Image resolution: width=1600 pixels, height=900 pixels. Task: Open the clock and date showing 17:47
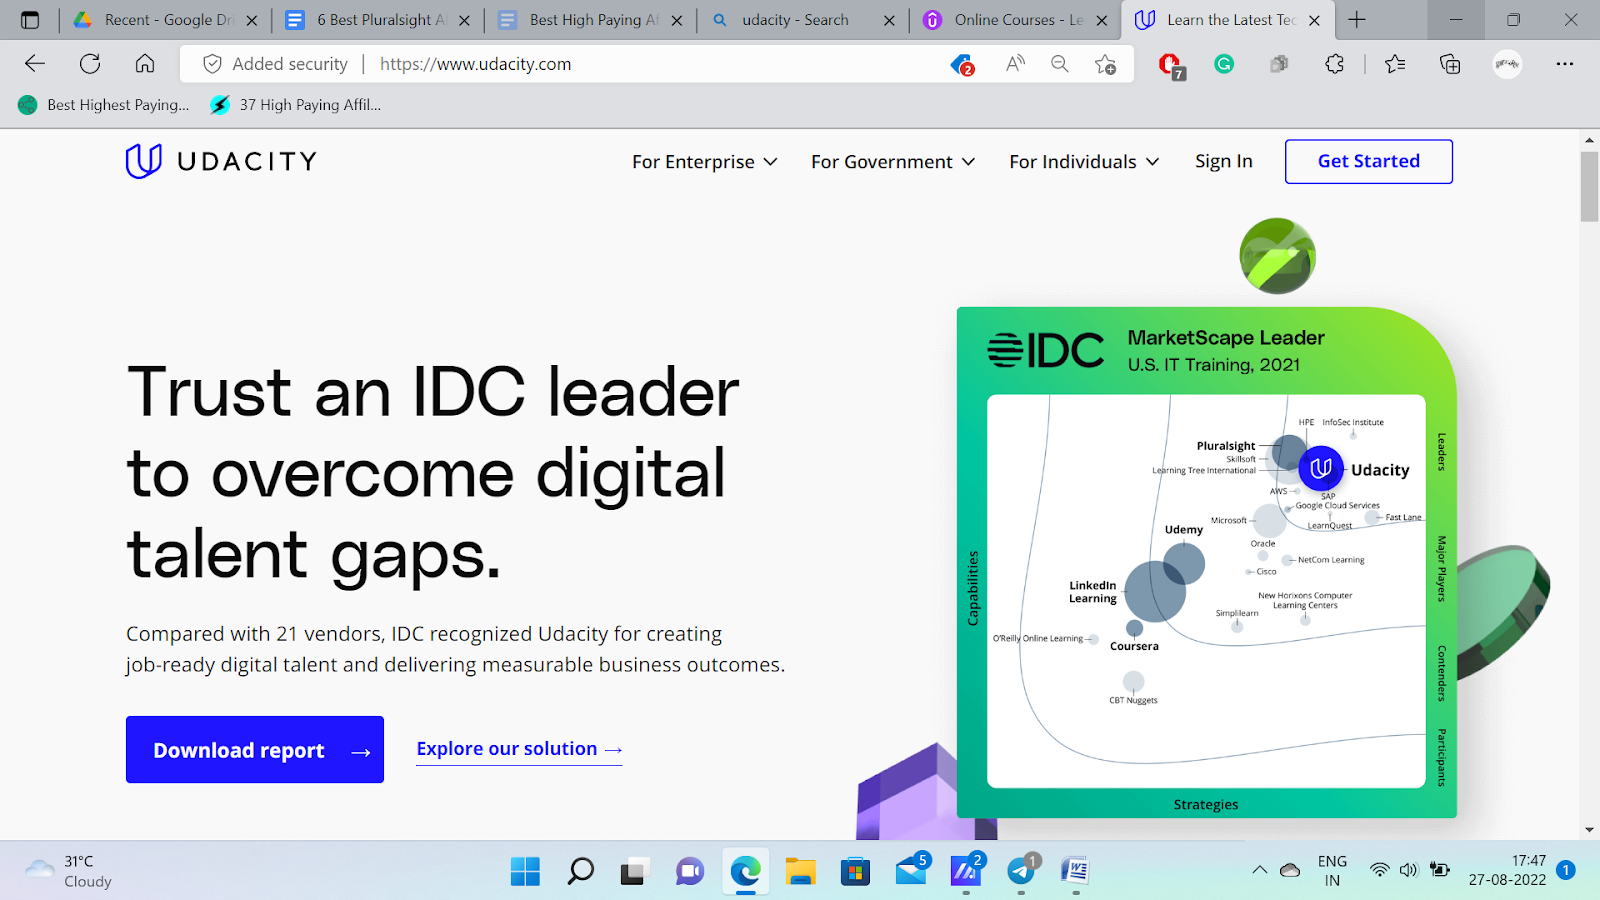(1507, 870)
